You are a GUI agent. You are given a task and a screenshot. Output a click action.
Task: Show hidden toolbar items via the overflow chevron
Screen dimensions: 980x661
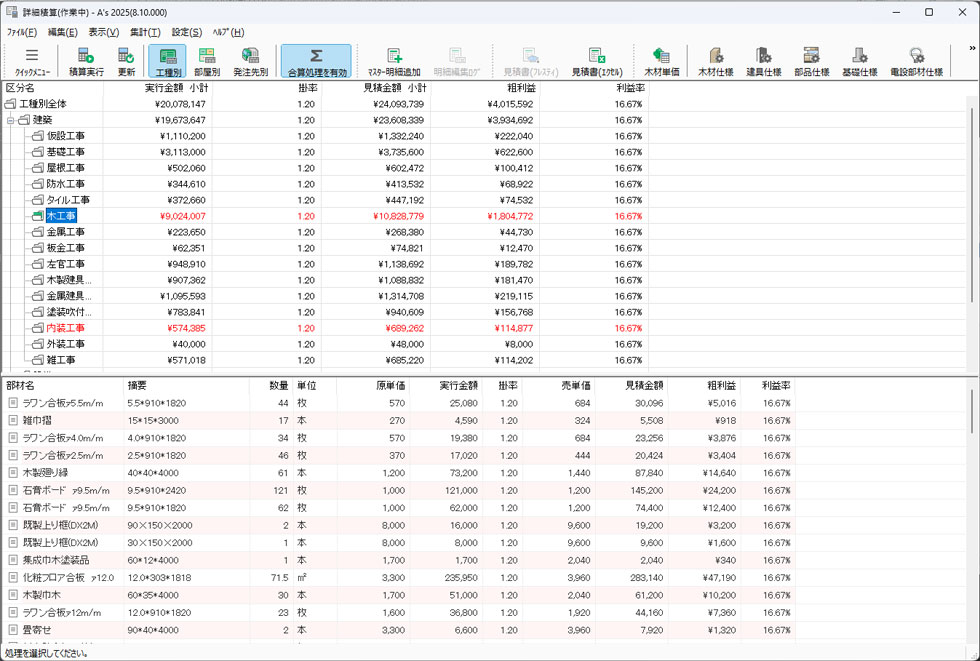[972, 48]
